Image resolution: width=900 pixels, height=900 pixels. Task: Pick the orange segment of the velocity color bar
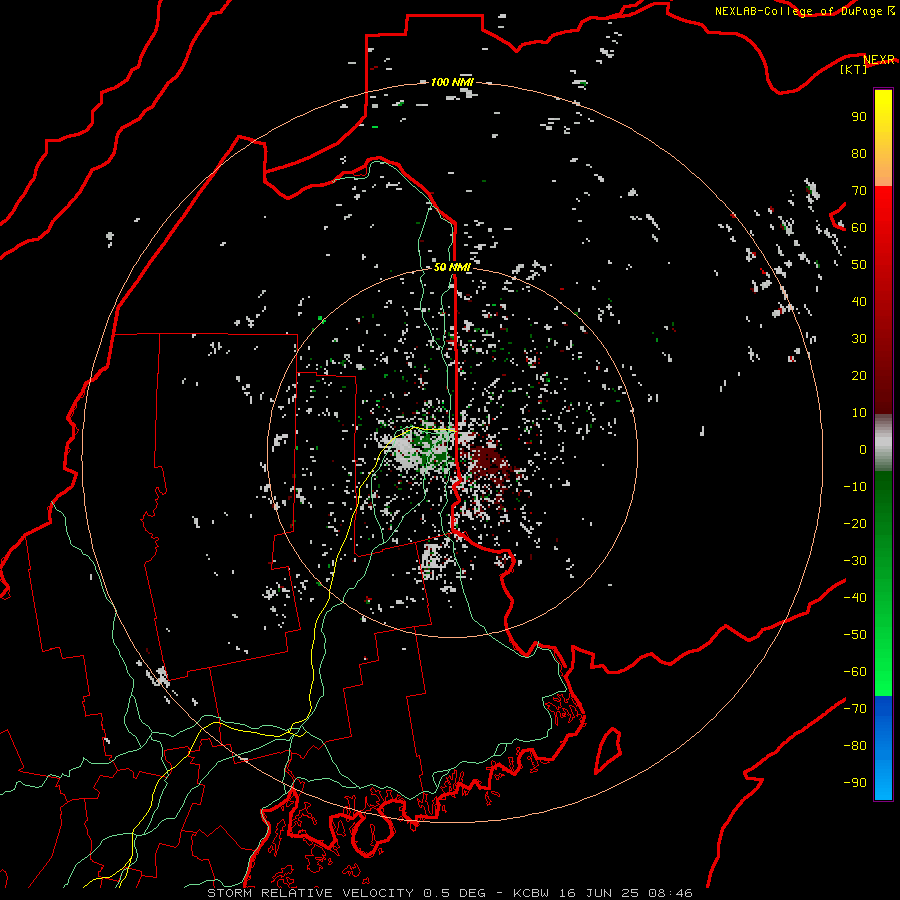[883, 166]
